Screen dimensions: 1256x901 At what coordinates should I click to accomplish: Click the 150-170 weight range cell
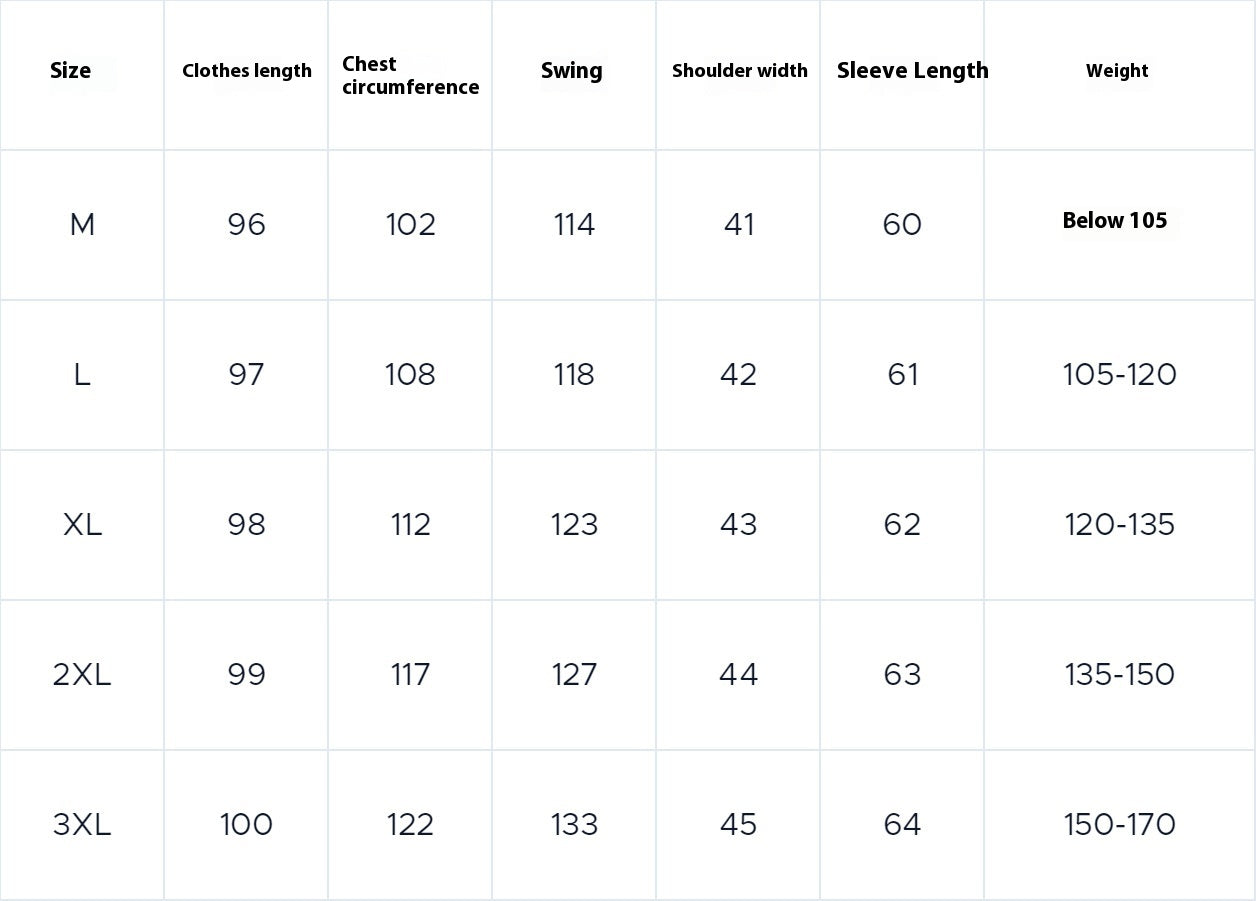[x=1119, y=825]
